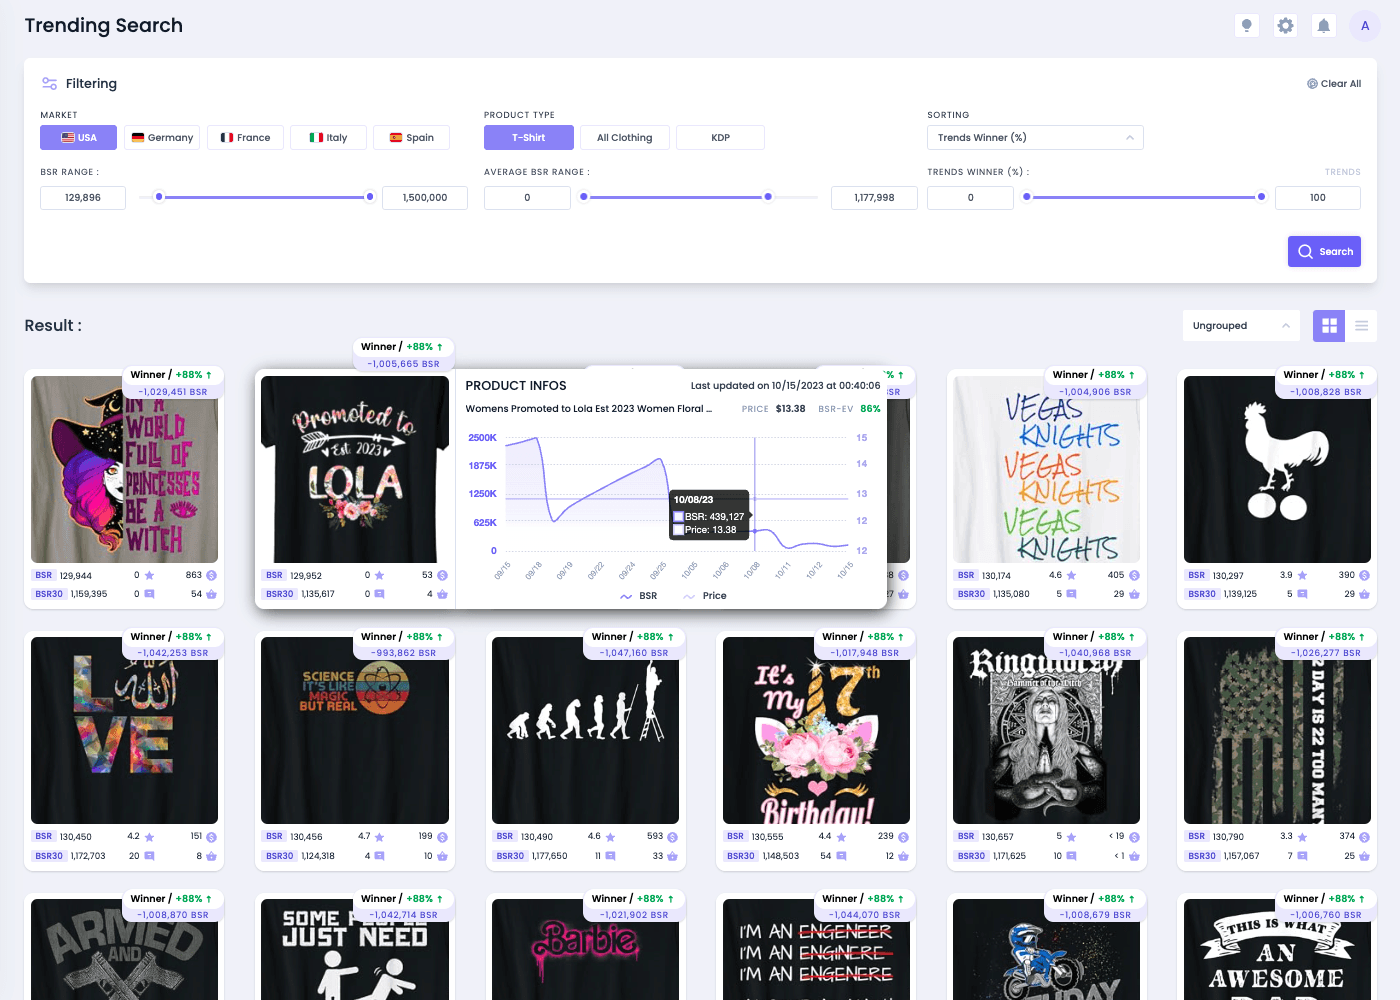The image size is (1400, 1000).
Task: Click comments icon on camo flag card
Action: 1302,856
